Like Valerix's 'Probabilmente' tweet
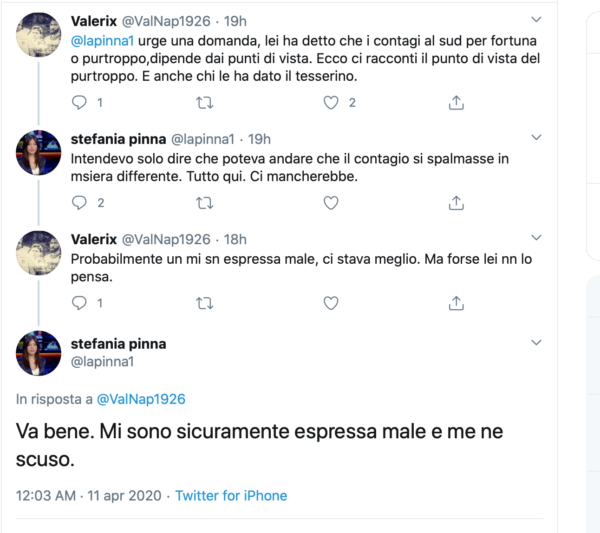Screen dimensions: 600x533 coord(331,303)
